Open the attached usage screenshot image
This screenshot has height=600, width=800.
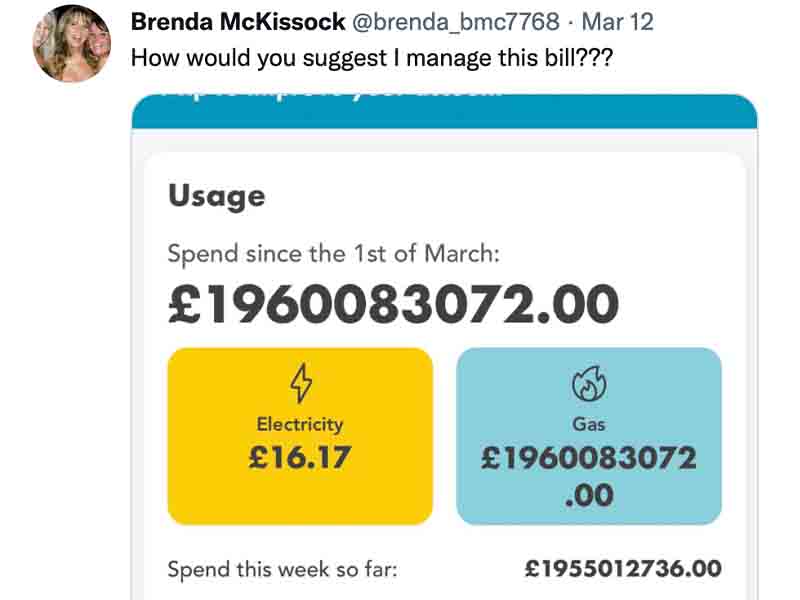(444, 347)
